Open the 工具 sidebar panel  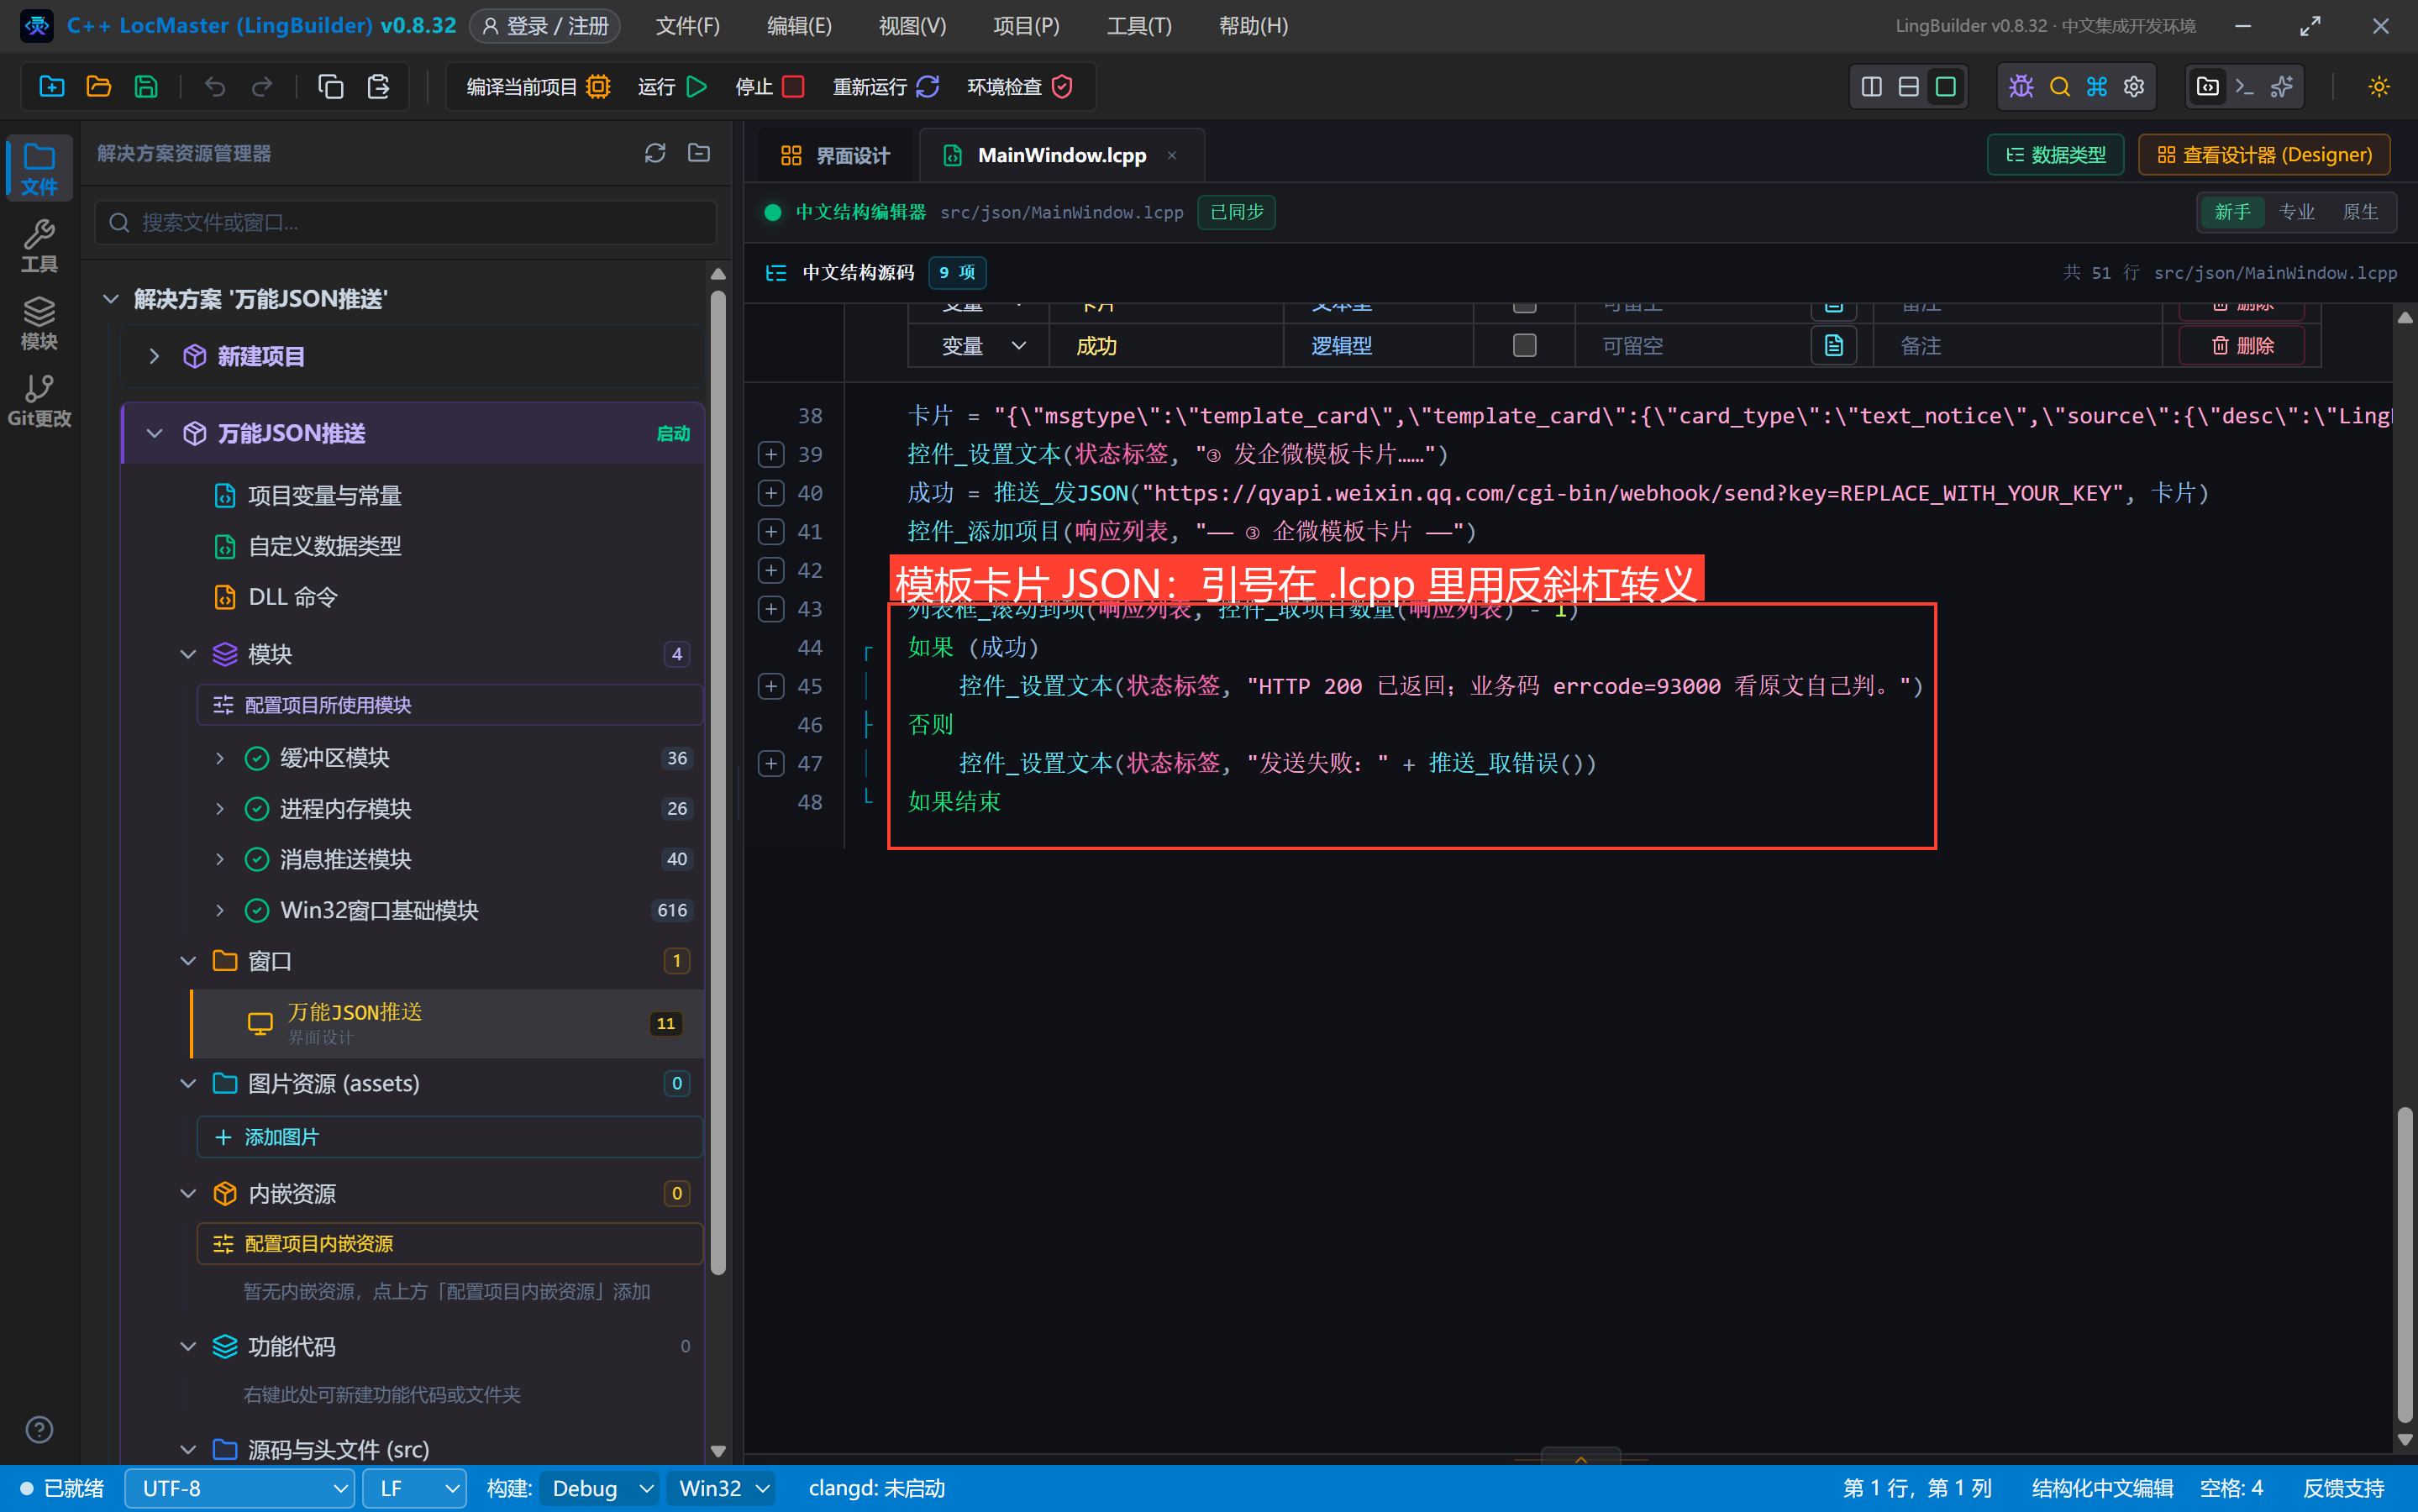point(39,246)
